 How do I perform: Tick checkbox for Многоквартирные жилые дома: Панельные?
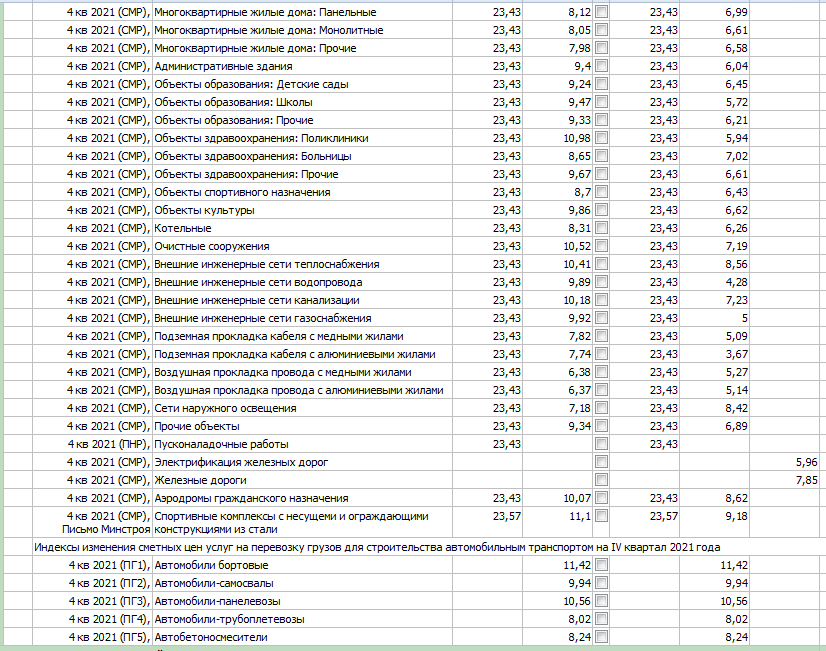[x=601, y=12]
